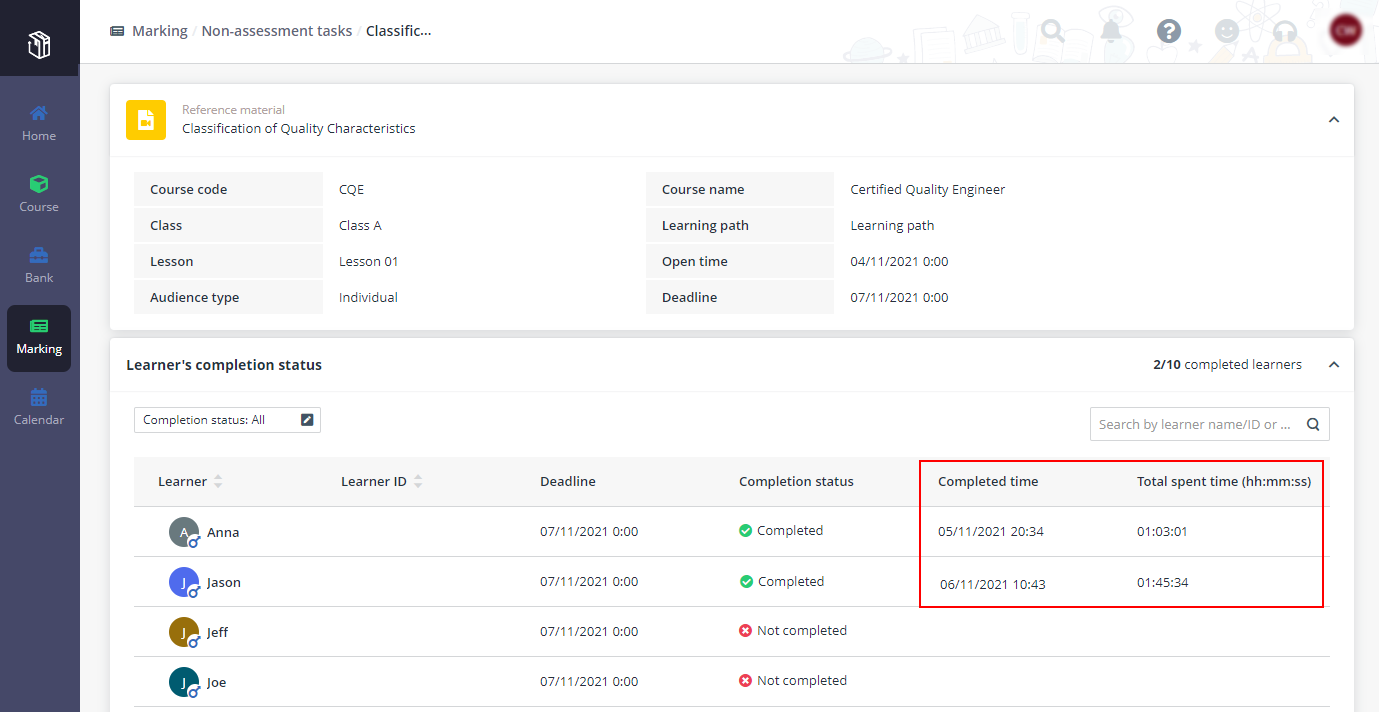Click Jason's avatar

point(184,582)
